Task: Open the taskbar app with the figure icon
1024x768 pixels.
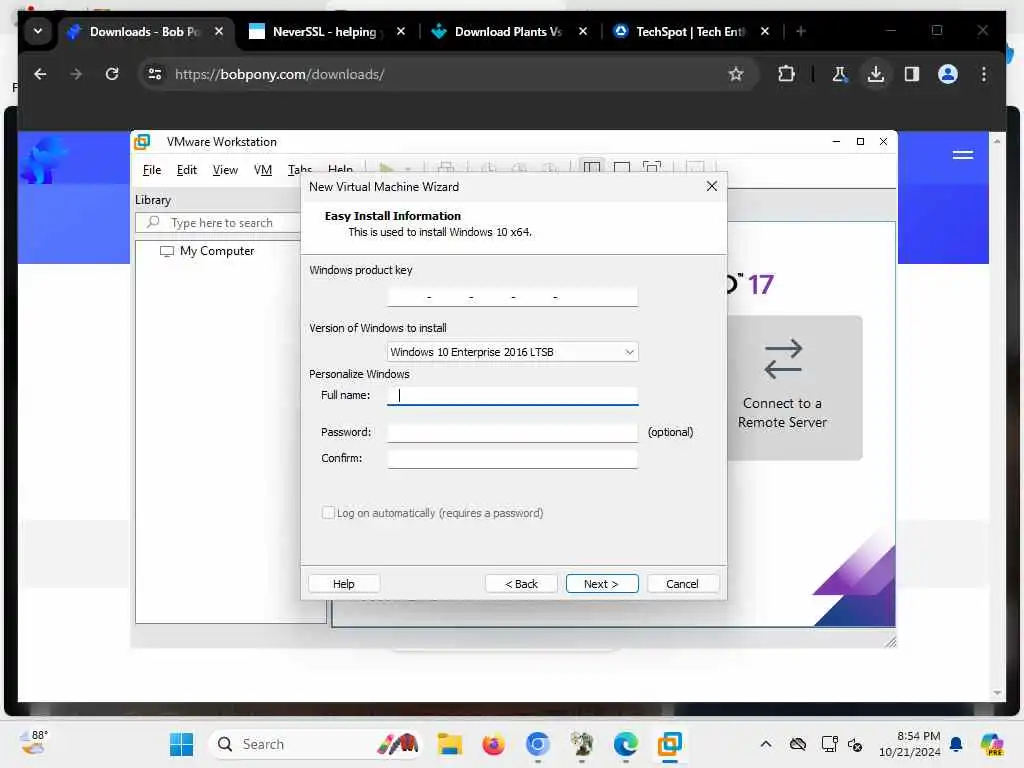Action: (581, 744)
